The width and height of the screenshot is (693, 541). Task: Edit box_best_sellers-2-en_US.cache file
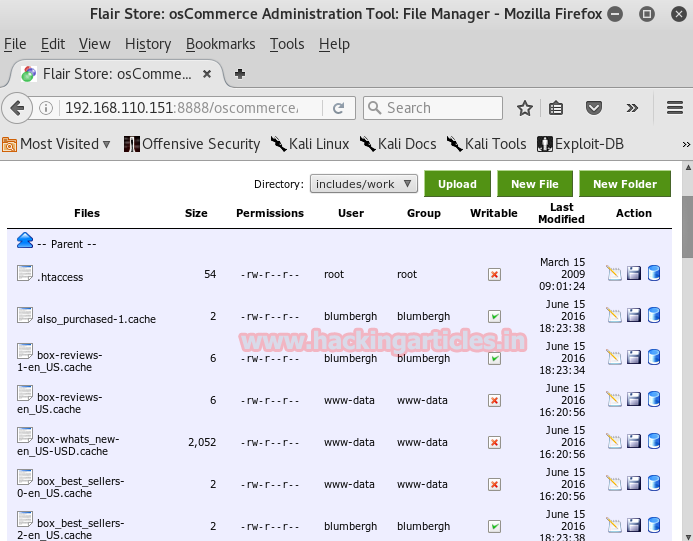(x=614, y=526)
